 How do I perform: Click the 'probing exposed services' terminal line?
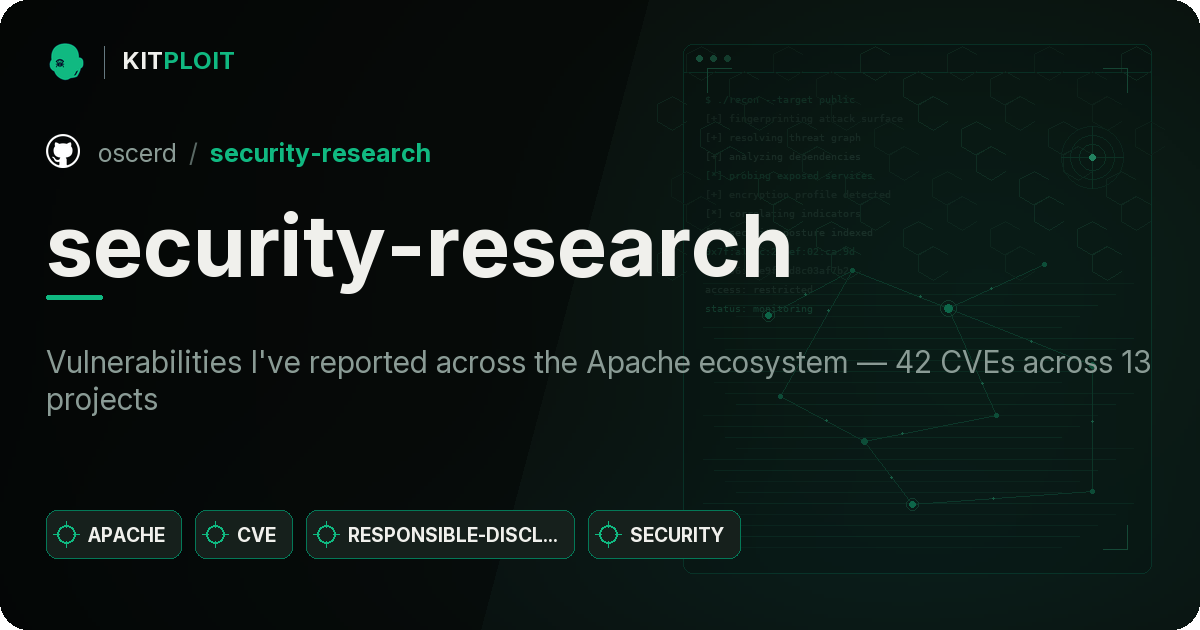(x=788, y=175)
